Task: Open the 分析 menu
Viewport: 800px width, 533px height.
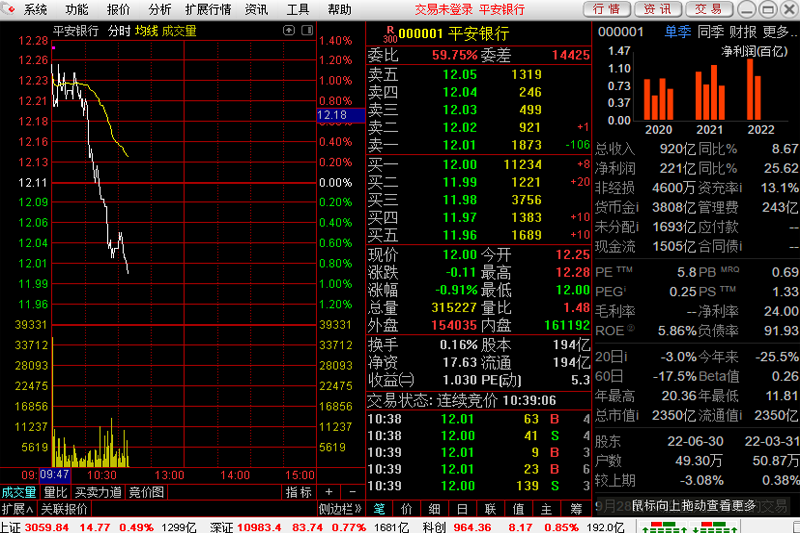Action: pos(160,9)
